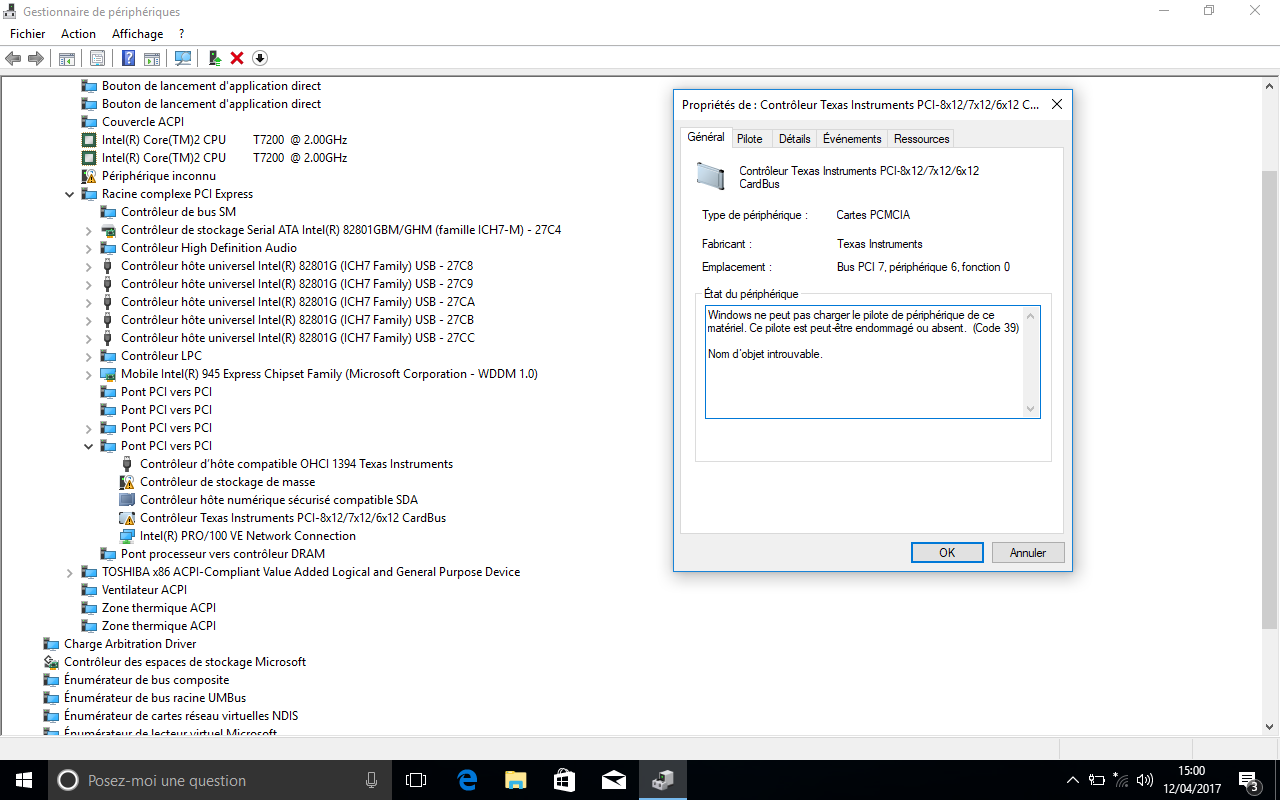The width and height of the screenshot is (1280, 800).
Task: Switch to the Détails tab
Action: [x=795, y=139]
